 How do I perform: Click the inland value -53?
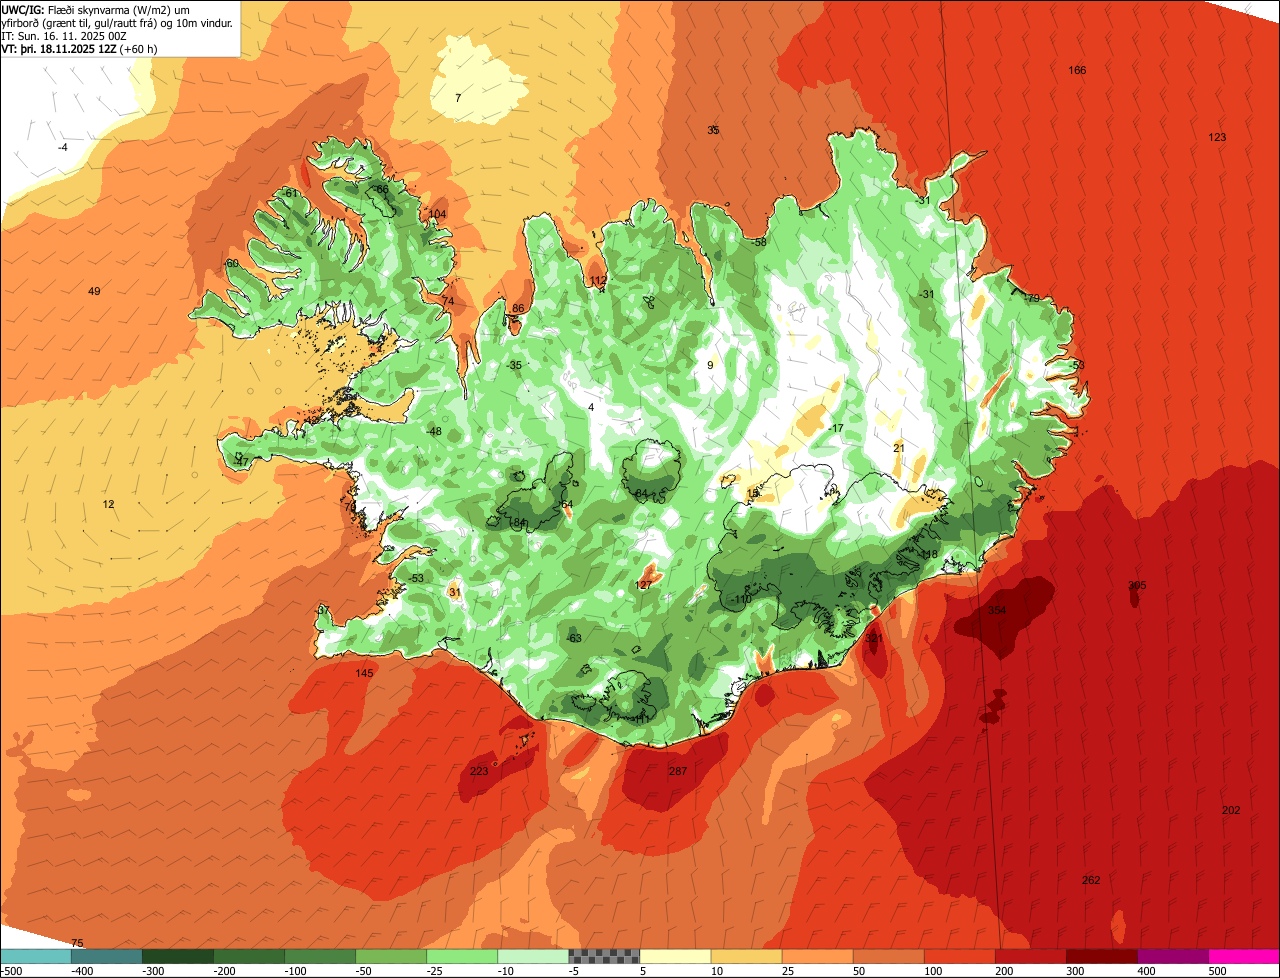416,578
